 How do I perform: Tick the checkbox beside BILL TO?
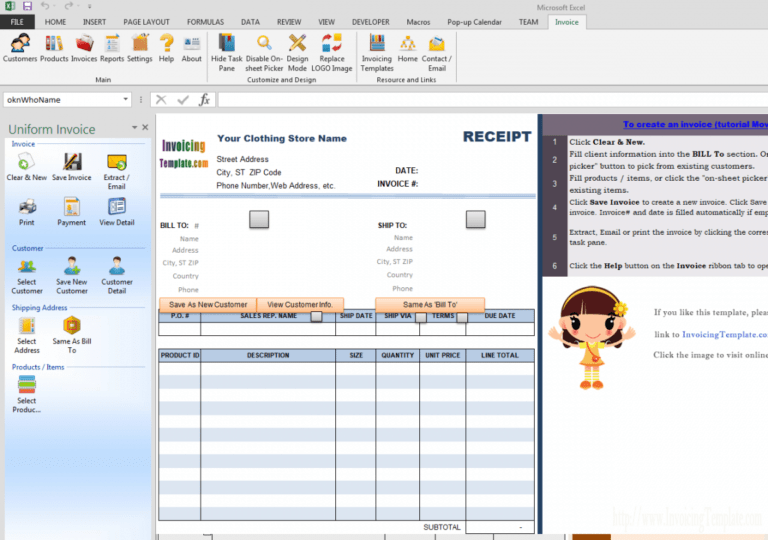click(x=258, y=219)
